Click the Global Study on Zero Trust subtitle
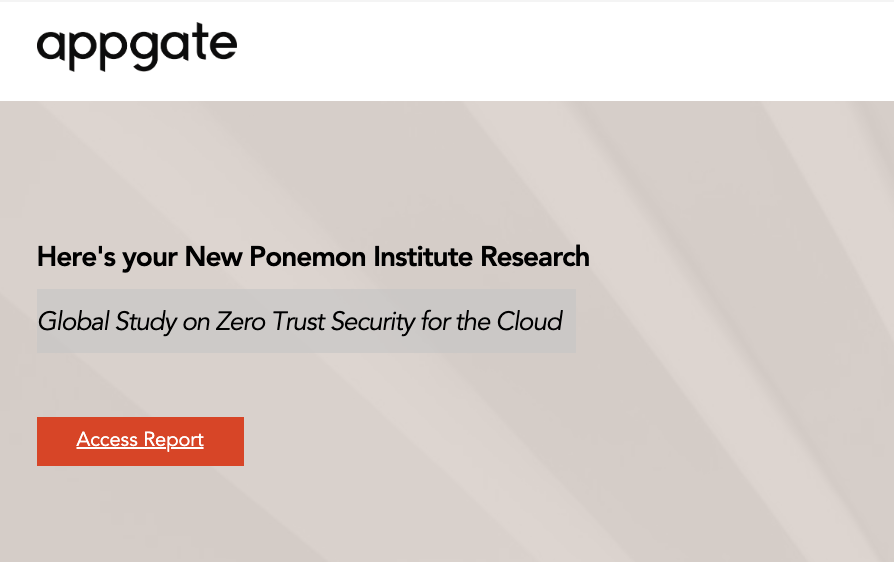 pyautogui.click(x=300, y=321)
